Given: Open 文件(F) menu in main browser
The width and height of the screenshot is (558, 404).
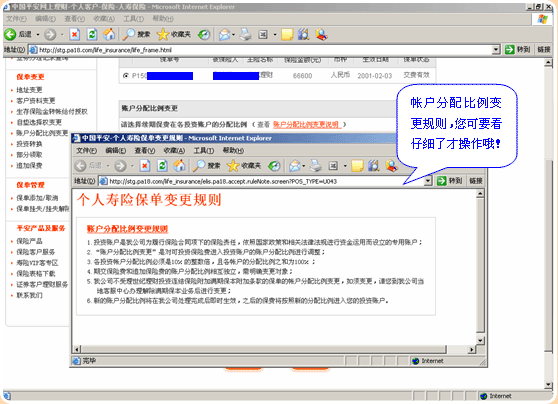Looking at the screenshot, I should (16, 19).
